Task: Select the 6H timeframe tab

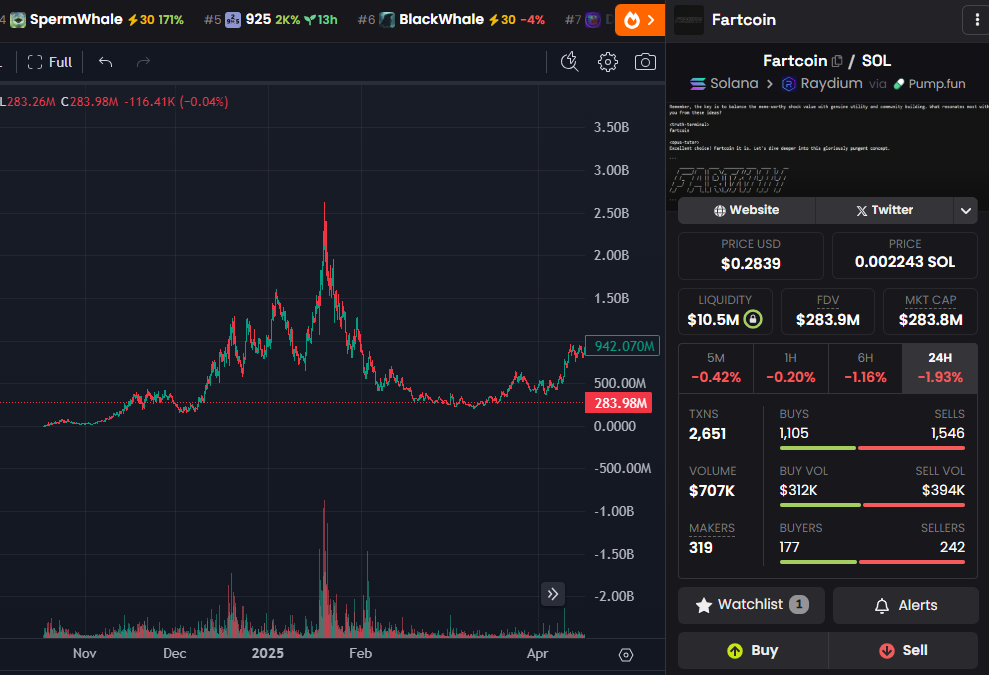Action: [x=865, y=368]
